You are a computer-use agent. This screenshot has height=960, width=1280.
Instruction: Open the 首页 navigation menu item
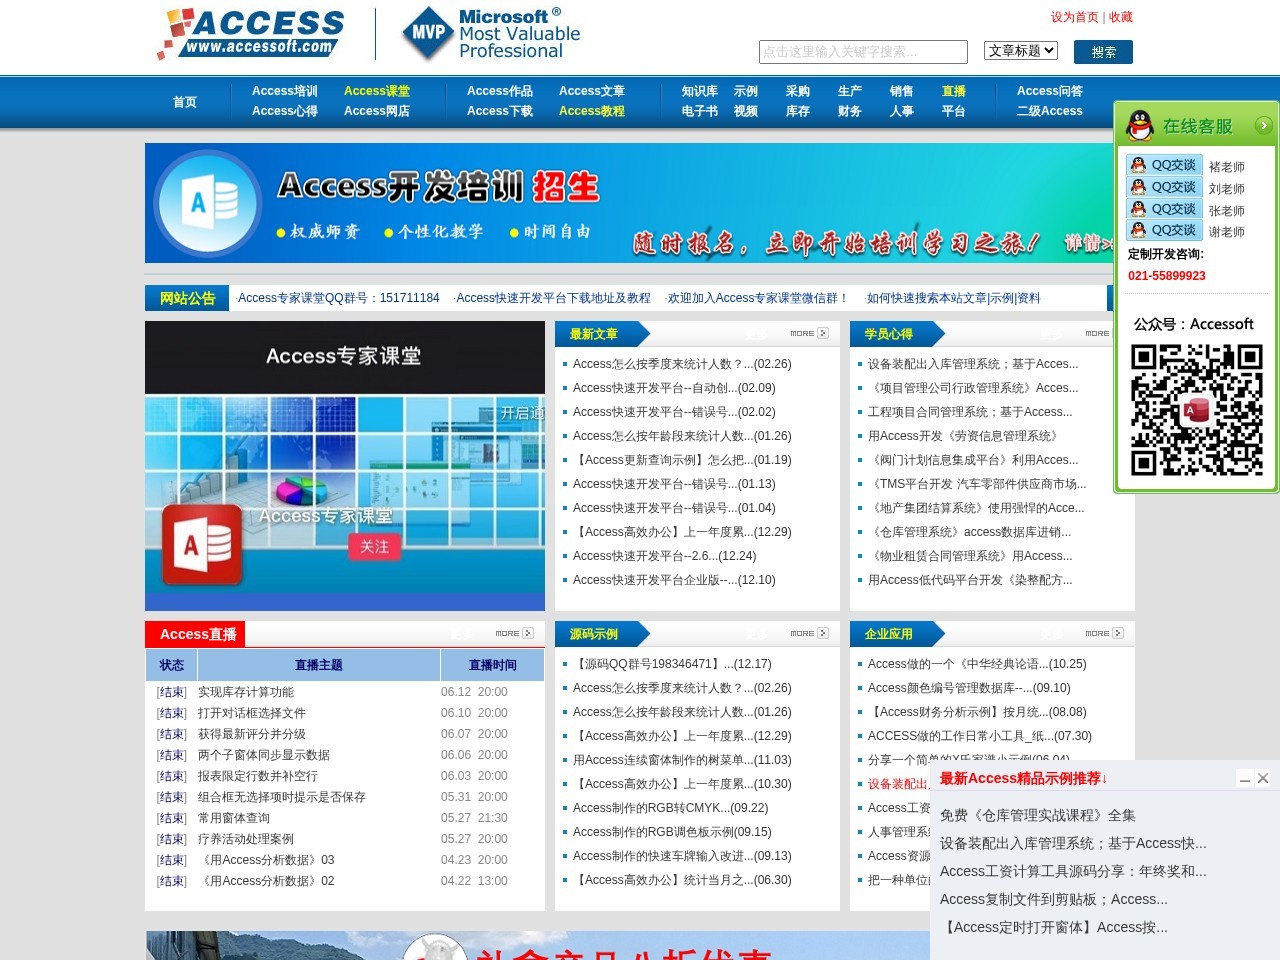(x=185, y=102)
